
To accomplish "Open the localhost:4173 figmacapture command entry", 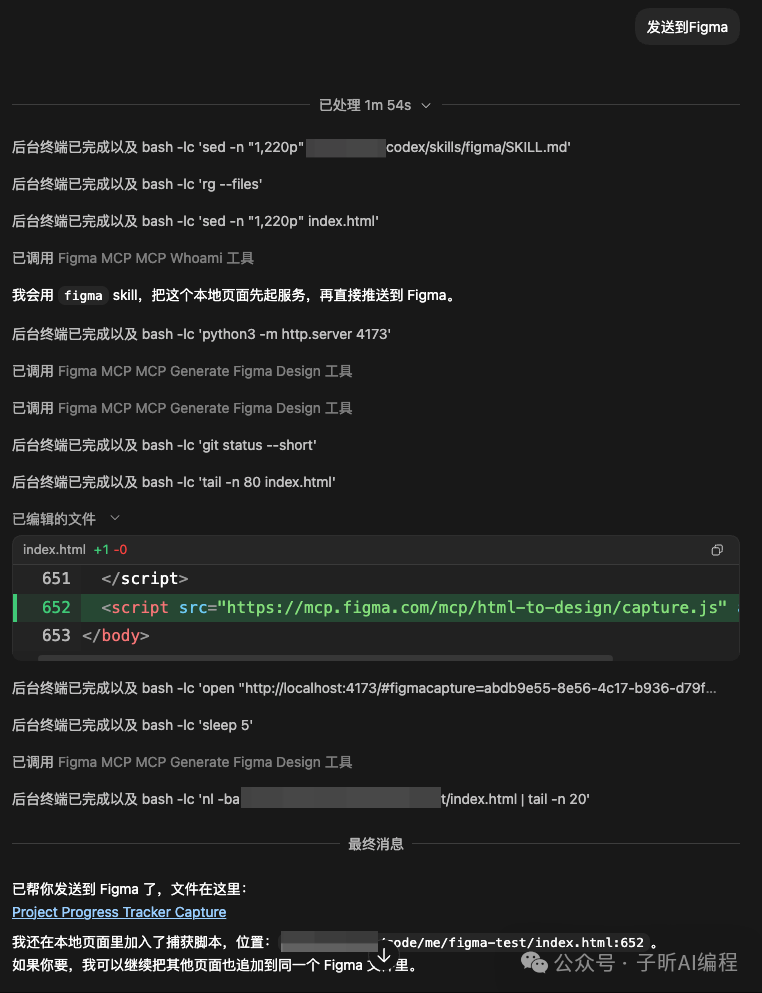I will (x=364, y=688).
